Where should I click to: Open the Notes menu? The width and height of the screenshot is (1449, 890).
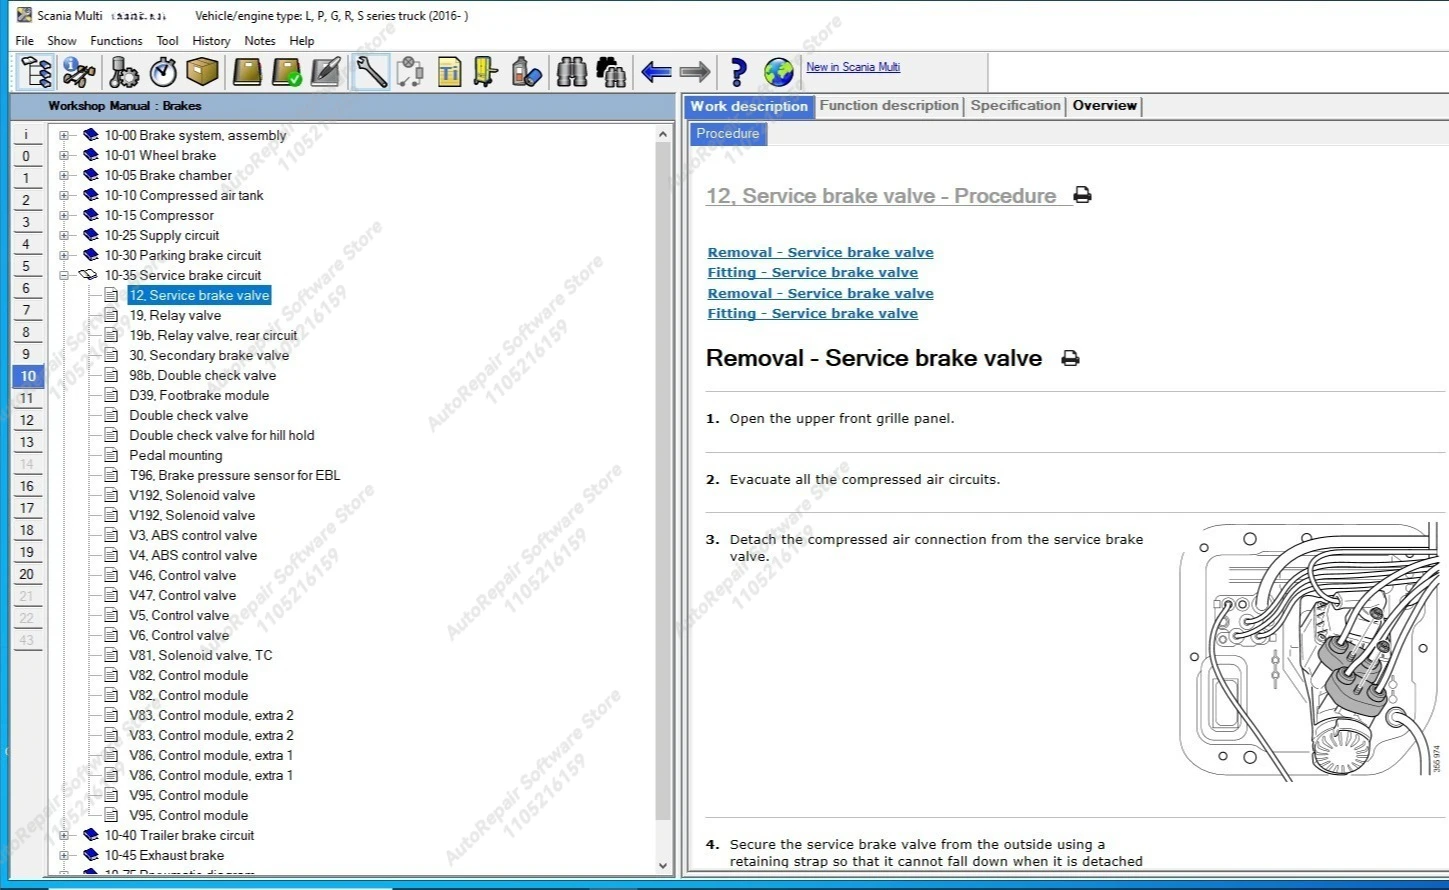point(259,41)
